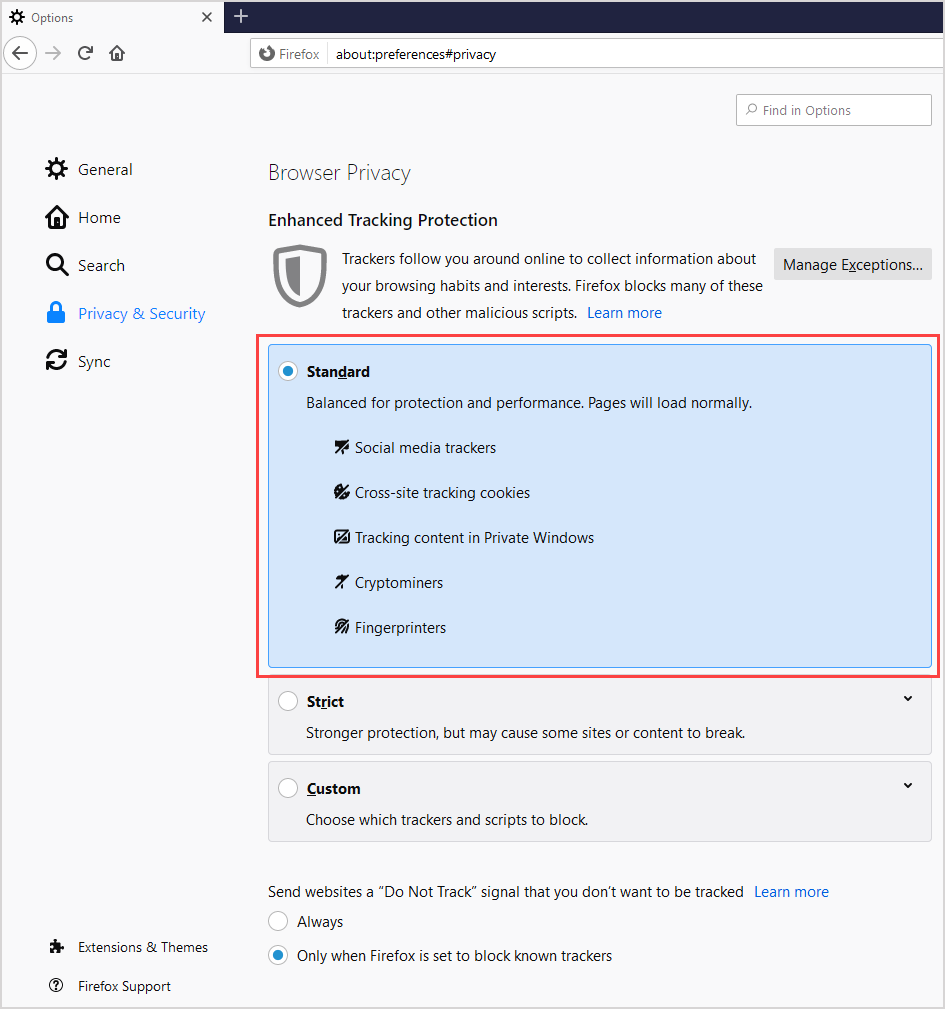Reload the page with the refresh icon
This screenshot has width=945, height=1009.
coord(85,53)
